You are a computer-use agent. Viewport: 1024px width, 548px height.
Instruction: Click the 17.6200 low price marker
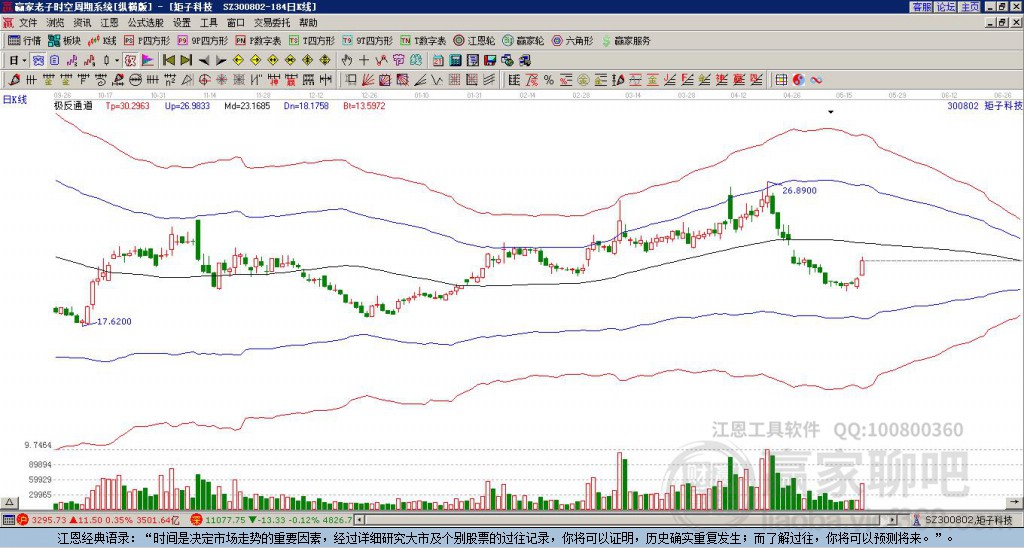click(x=114, y=321)
